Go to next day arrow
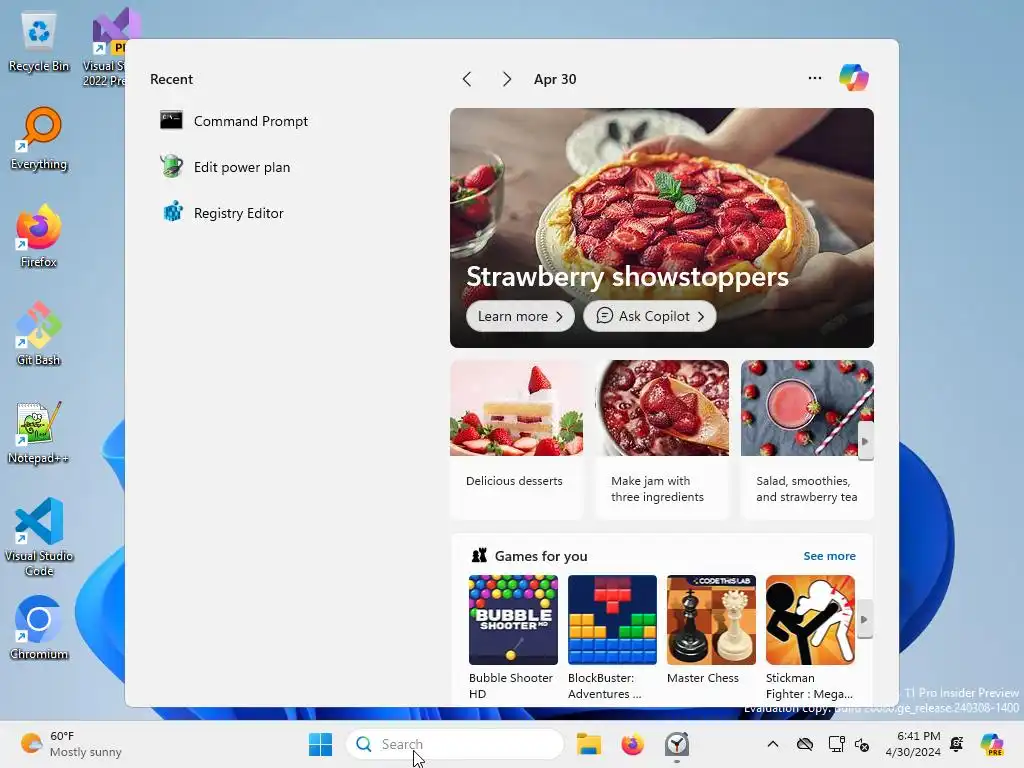1024x768 pixels. (x=507, y=79)
